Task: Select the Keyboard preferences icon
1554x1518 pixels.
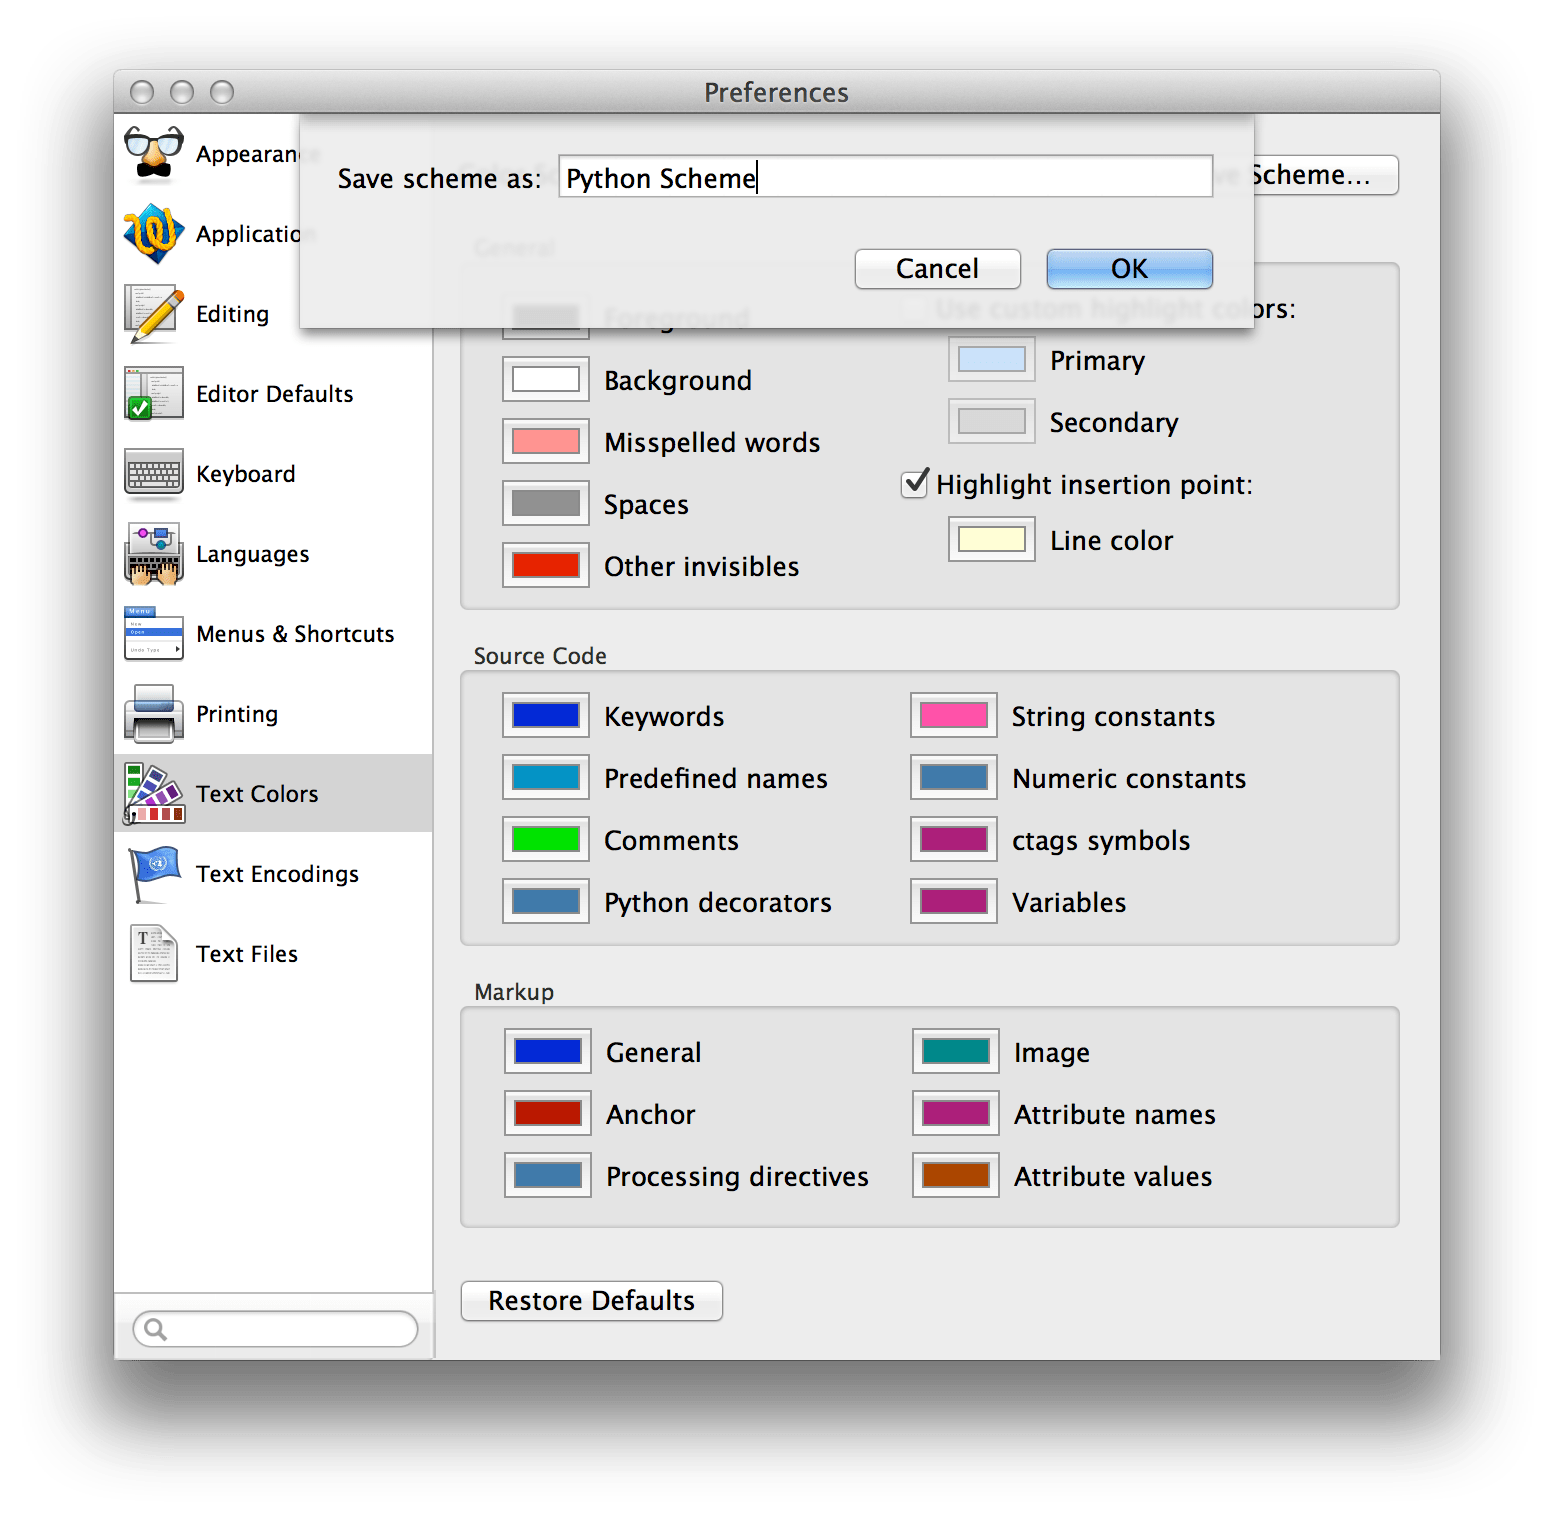Action: (152, 473)
